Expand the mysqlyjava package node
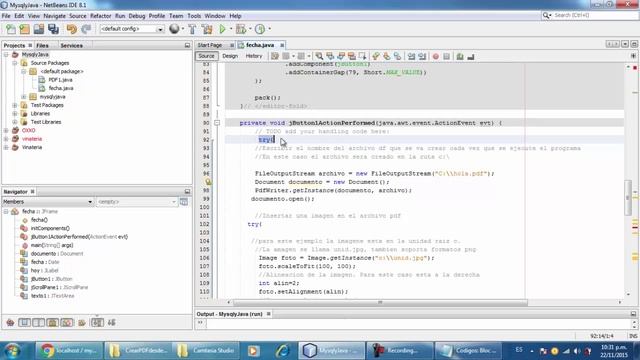Viewport: 640px width, 360px height. (x=23, y=97)
